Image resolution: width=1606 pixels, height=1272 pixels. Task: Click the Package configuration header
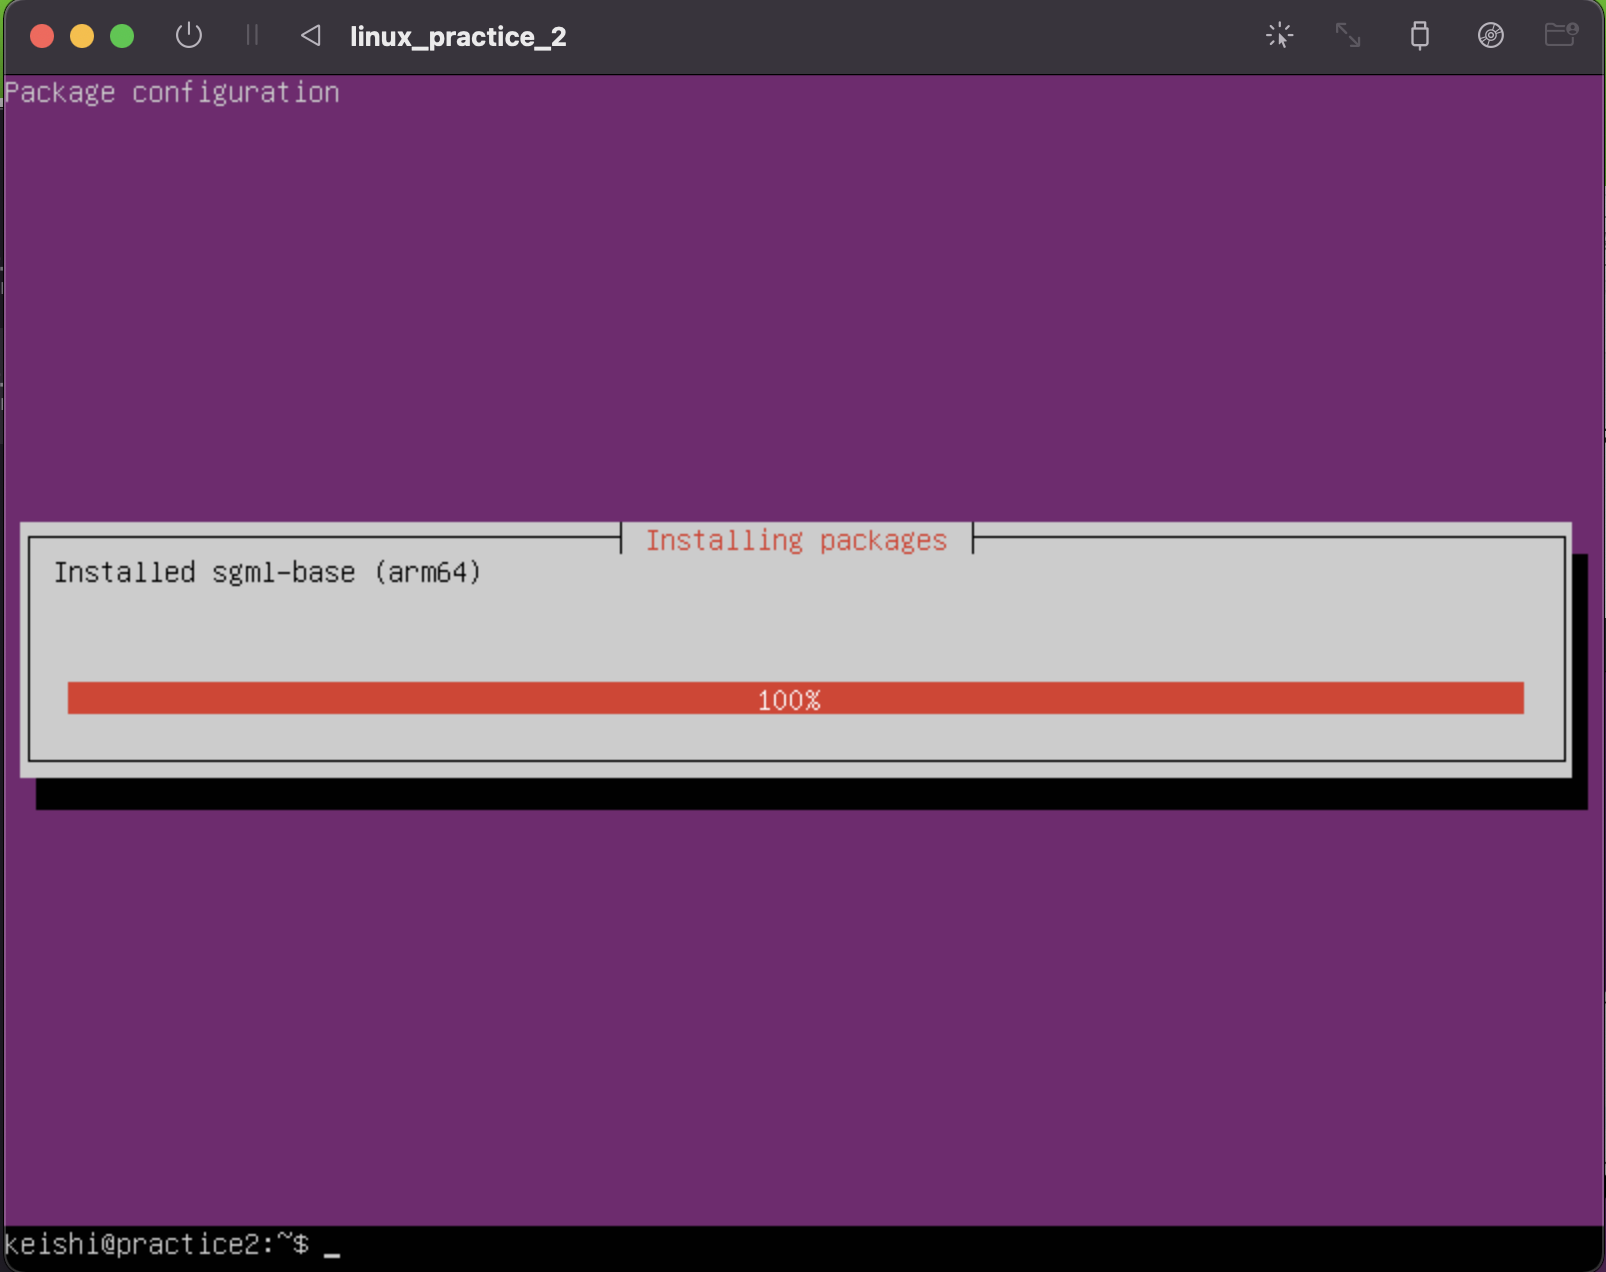tap(171, 91)
